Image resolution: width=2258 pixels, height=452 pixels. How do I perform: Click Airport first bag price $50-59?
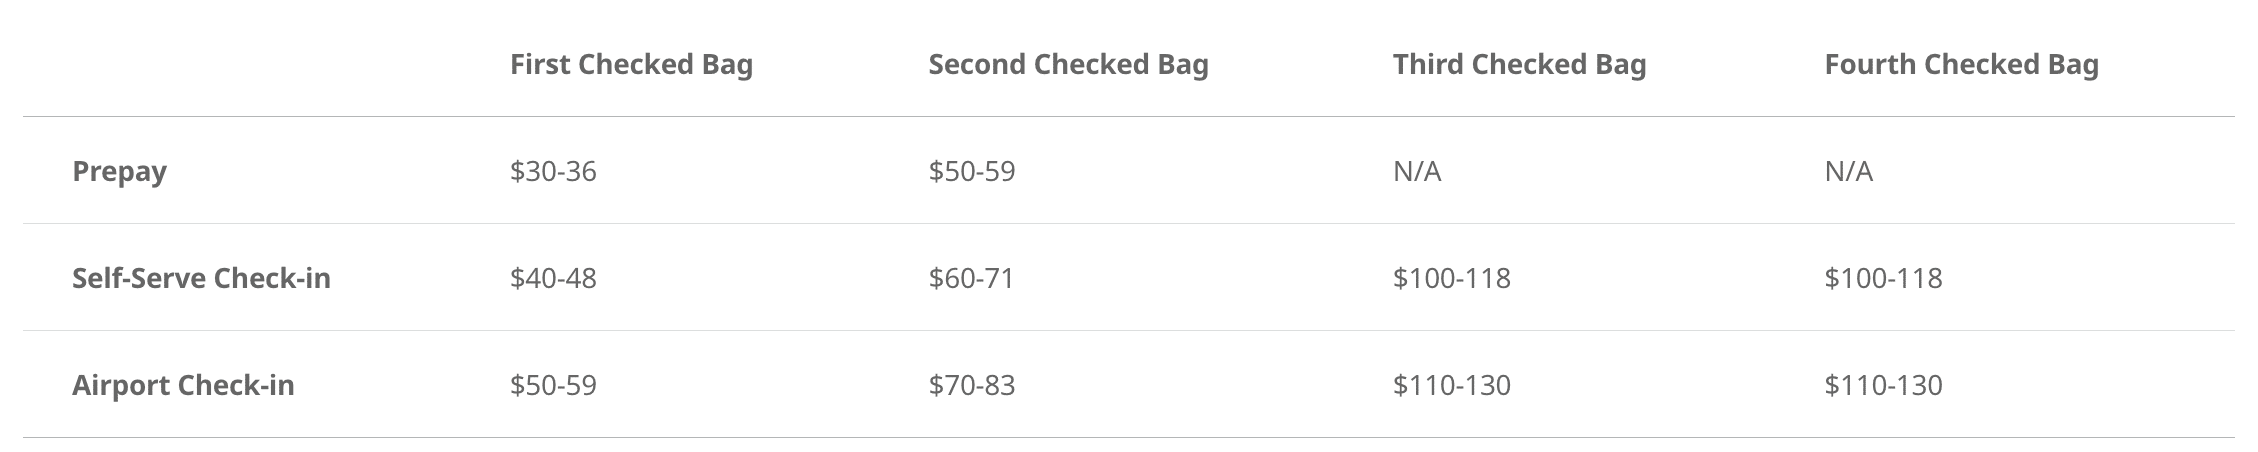pyautogui.click(x=553, y=385)
